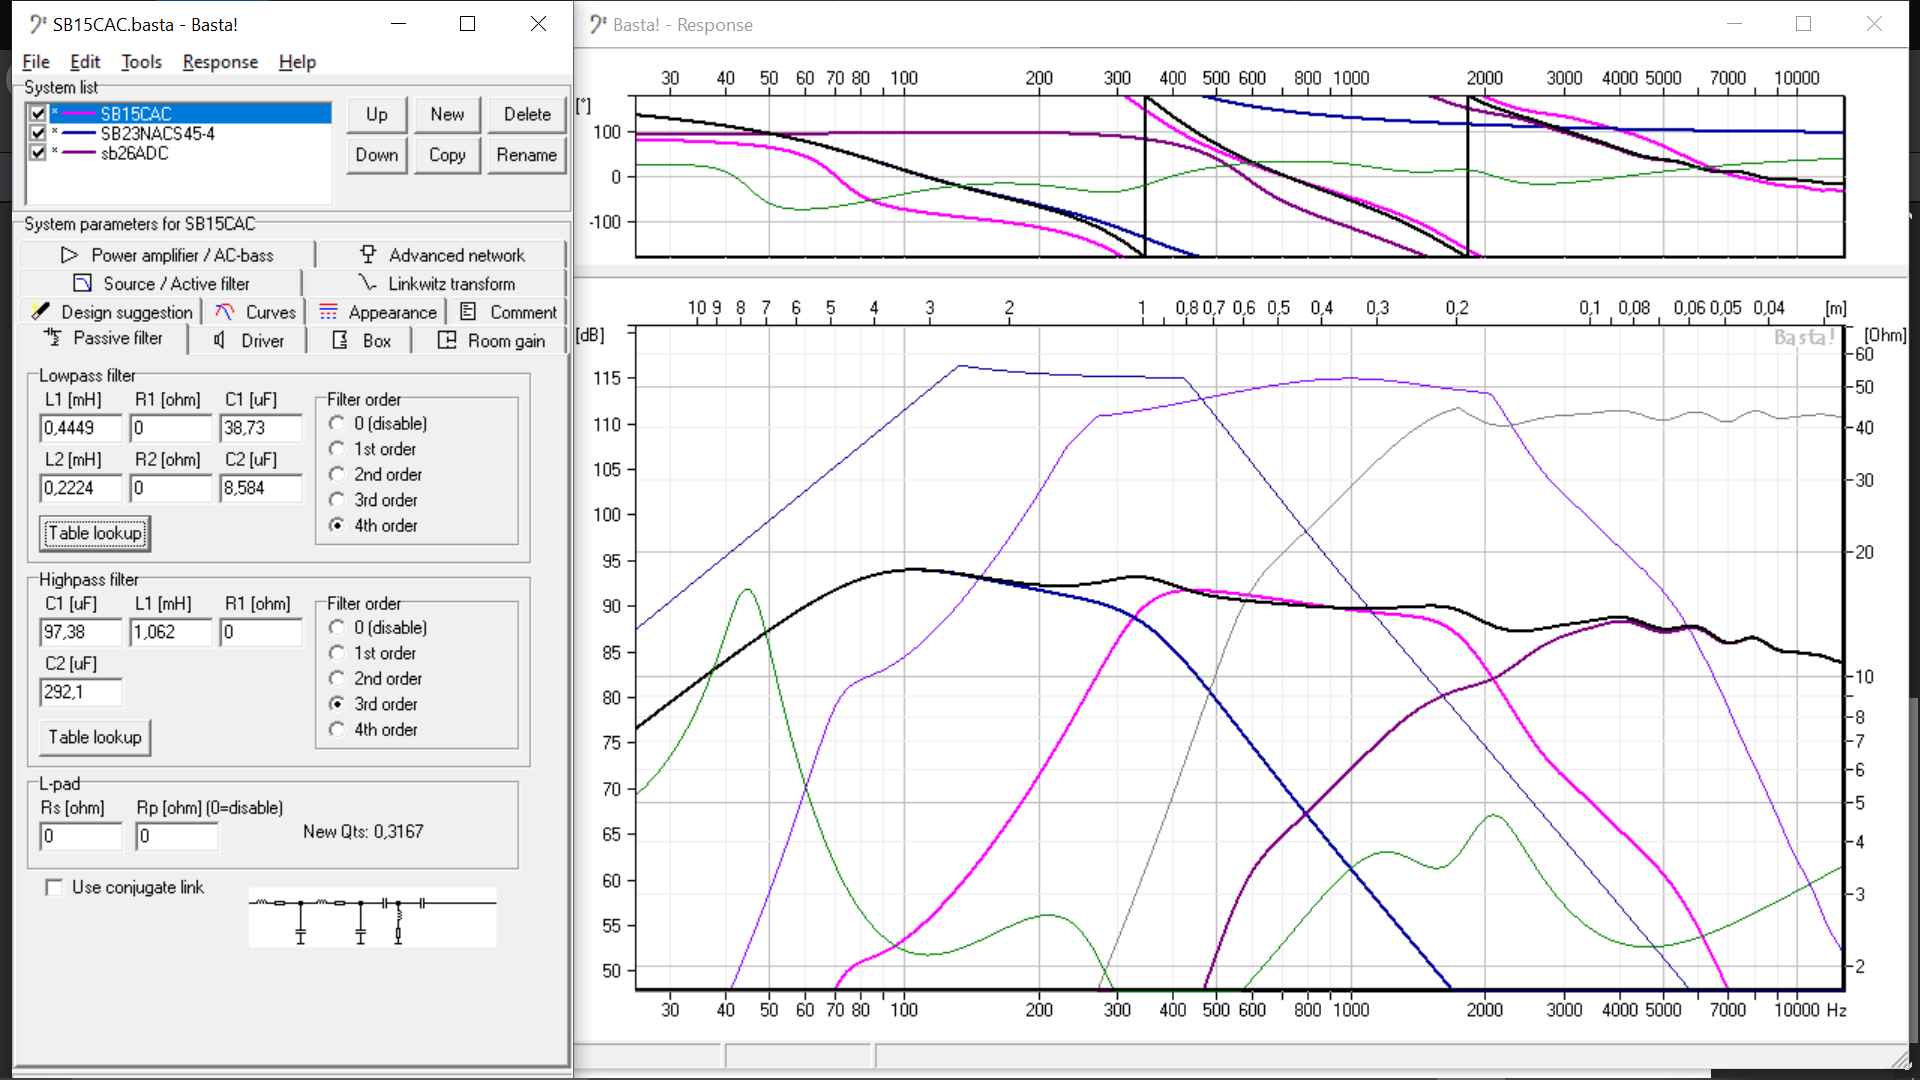
Task: Click the Advanced network icon
Action: 368,255
